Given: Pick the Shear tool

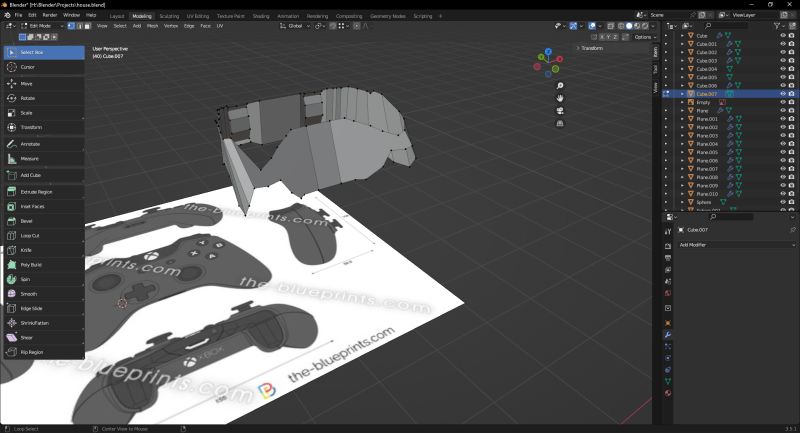Looking at the screenshot, I should point(44,337).
